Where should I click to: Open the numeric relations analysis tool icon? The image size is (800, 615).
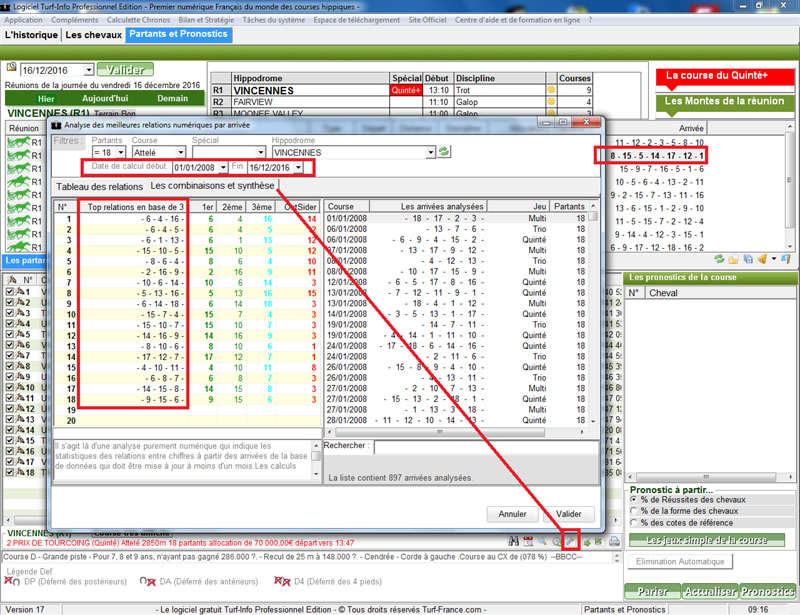coord(571,541)
